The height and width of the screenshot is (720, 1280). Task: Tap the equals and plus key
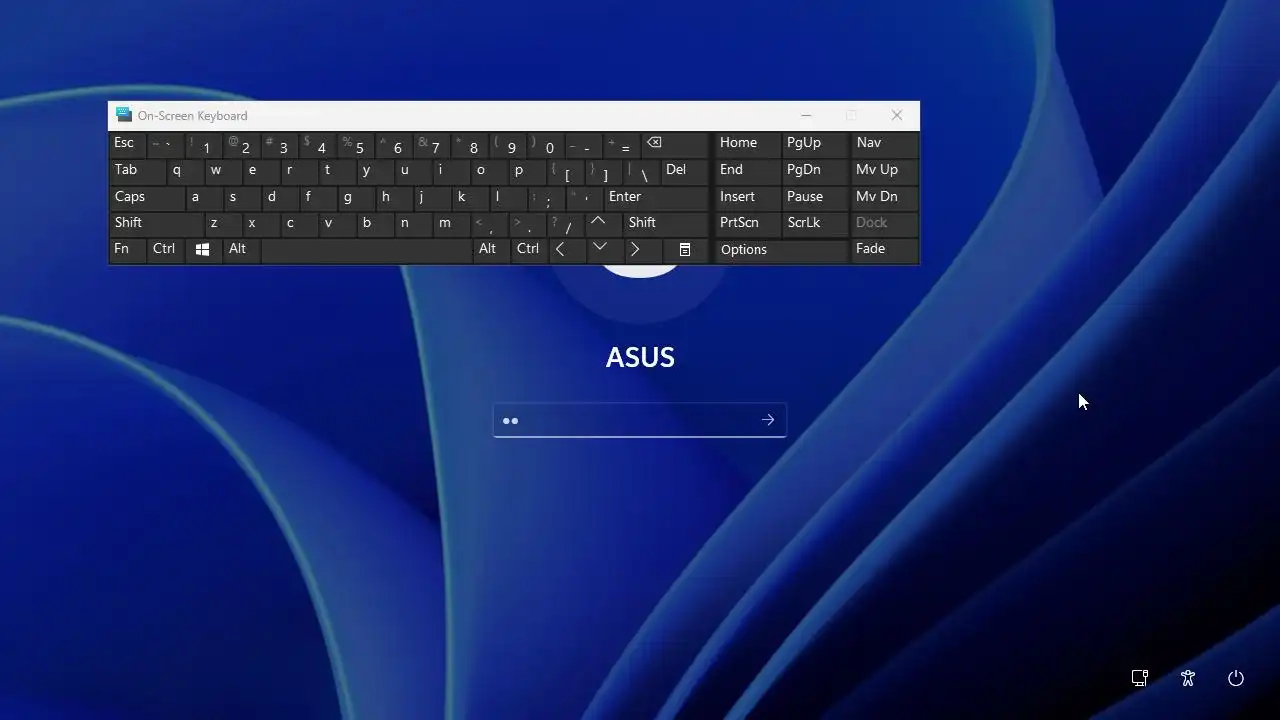point(621,144)
